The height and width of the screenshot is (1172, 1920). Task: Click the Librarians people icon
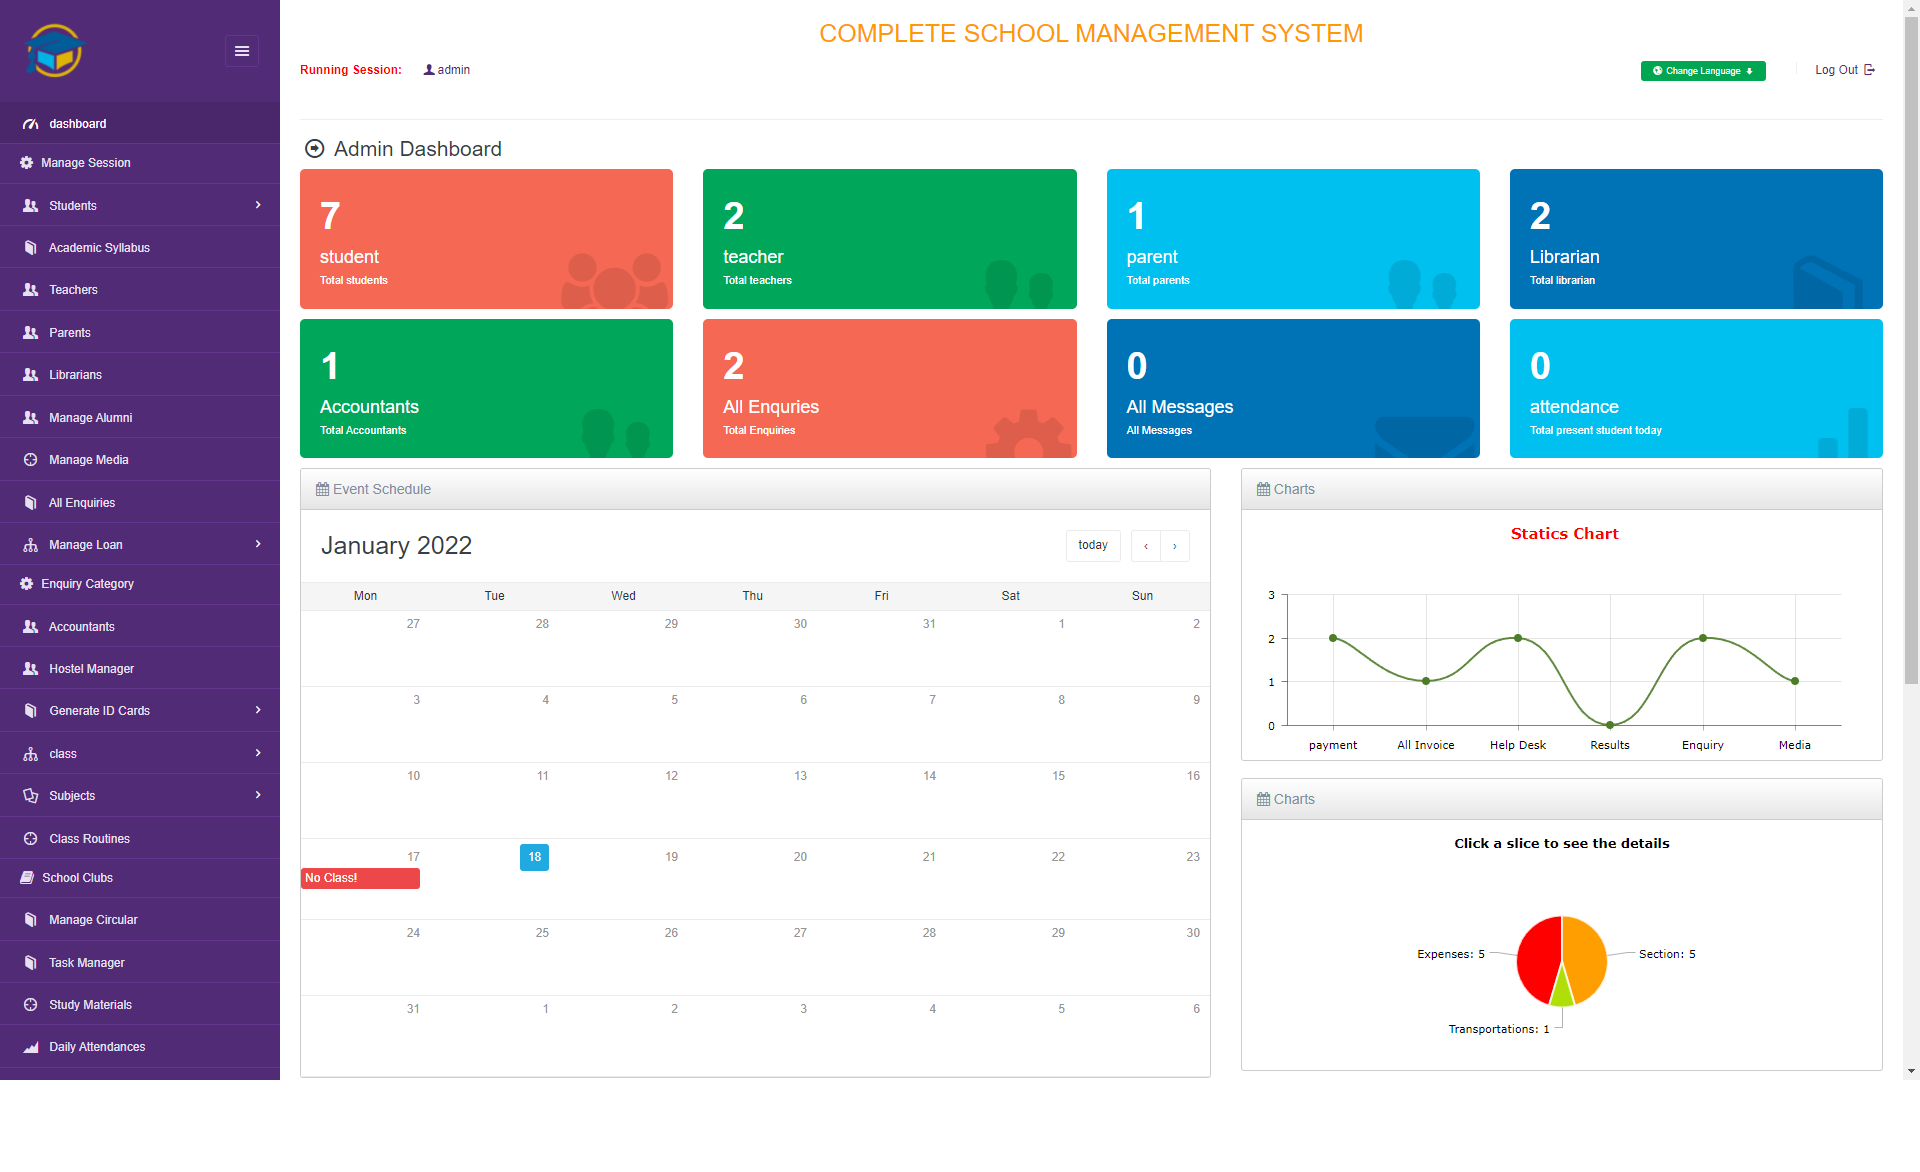[x=29, y=375]
